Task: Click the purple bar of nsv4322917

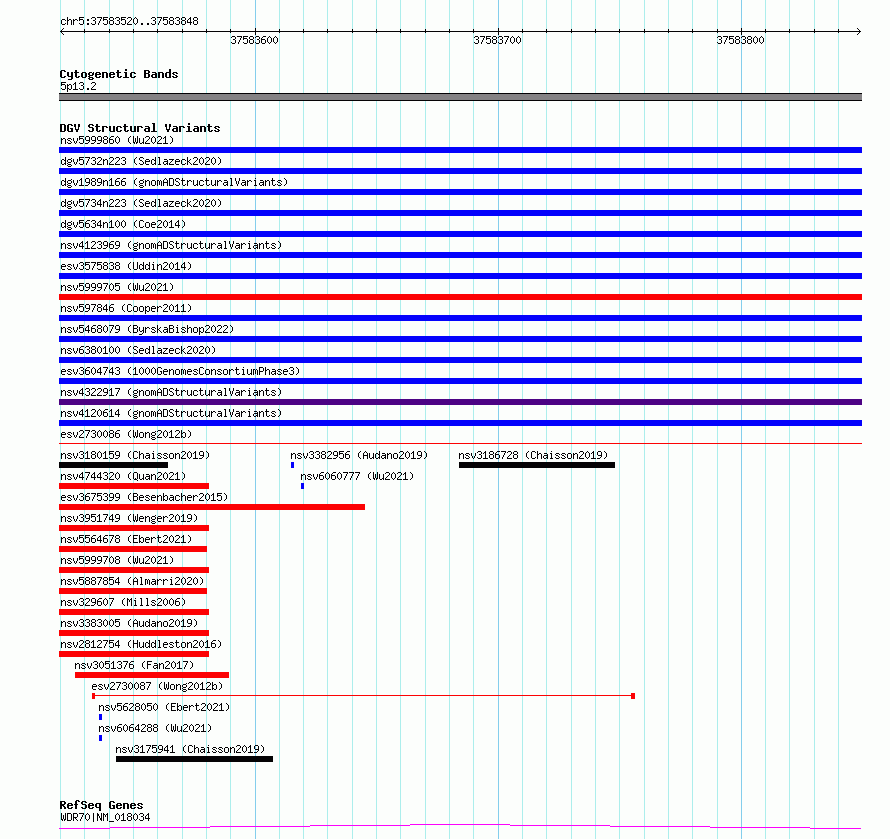Action: 460,402
